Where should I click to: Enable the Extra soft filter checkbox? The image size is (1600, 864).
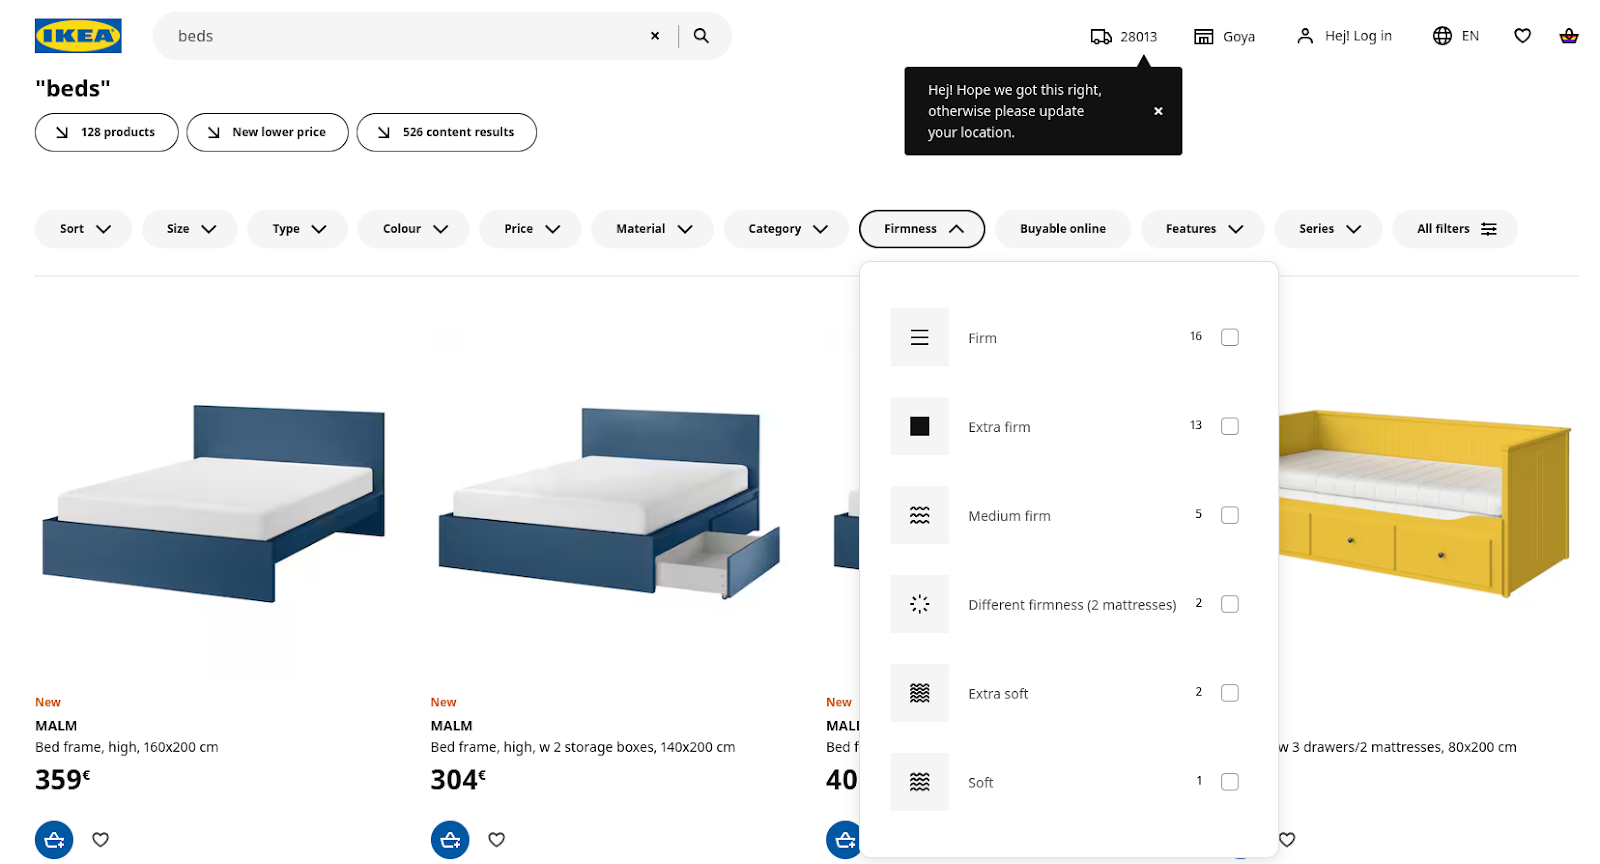click(1229, 693)
